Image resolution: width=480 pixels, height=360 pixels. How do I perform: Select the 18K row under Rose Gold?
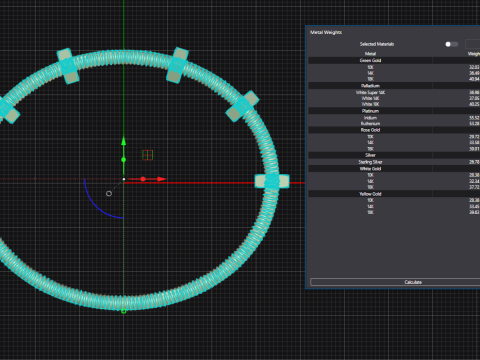tap(394, 149)
